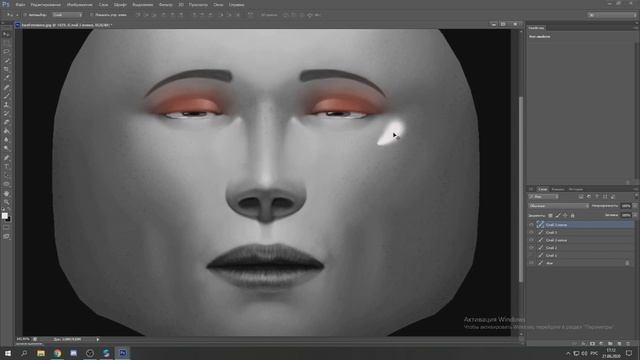This screenshot has width=640, height=360.
Task: Open the Фильтр menu
Action: coord(165,4)
